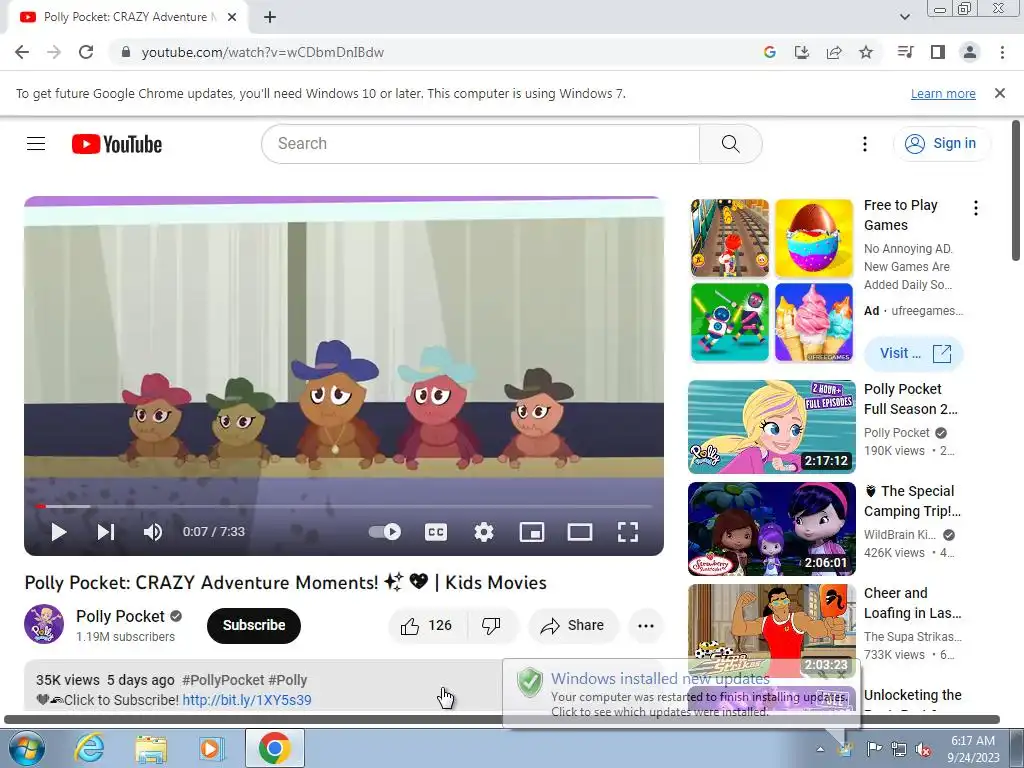
Task: Go fullscreen on the video
Action: tap(628, 532)
